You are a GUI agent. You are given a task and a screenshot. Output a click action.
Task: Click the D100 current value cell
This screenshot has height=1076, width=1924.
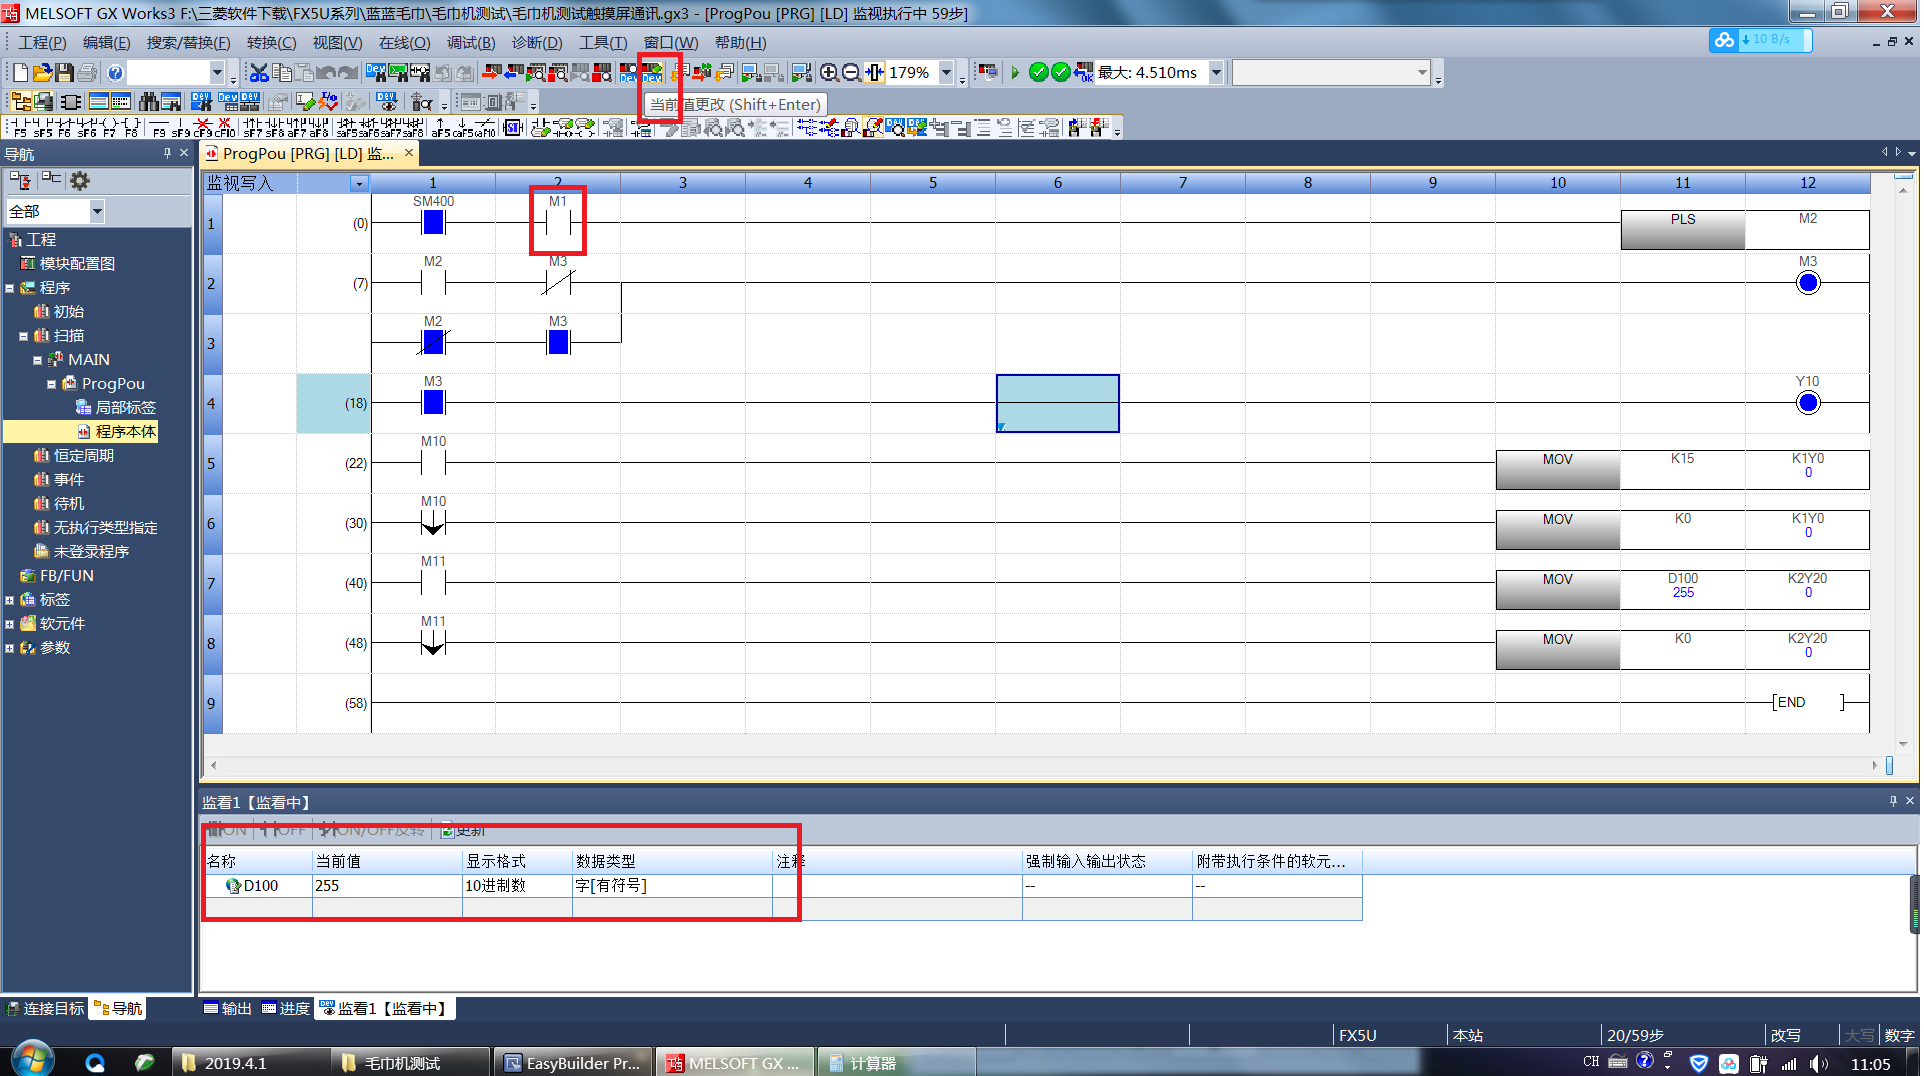point(386,885)
